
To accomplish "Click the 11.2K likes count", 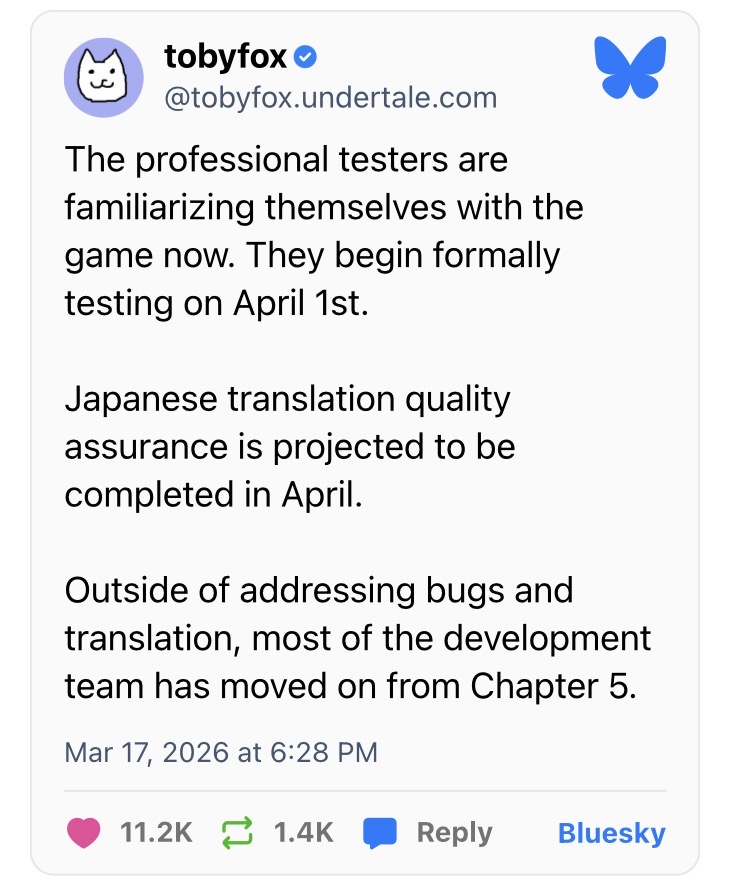I will [156, 833].
